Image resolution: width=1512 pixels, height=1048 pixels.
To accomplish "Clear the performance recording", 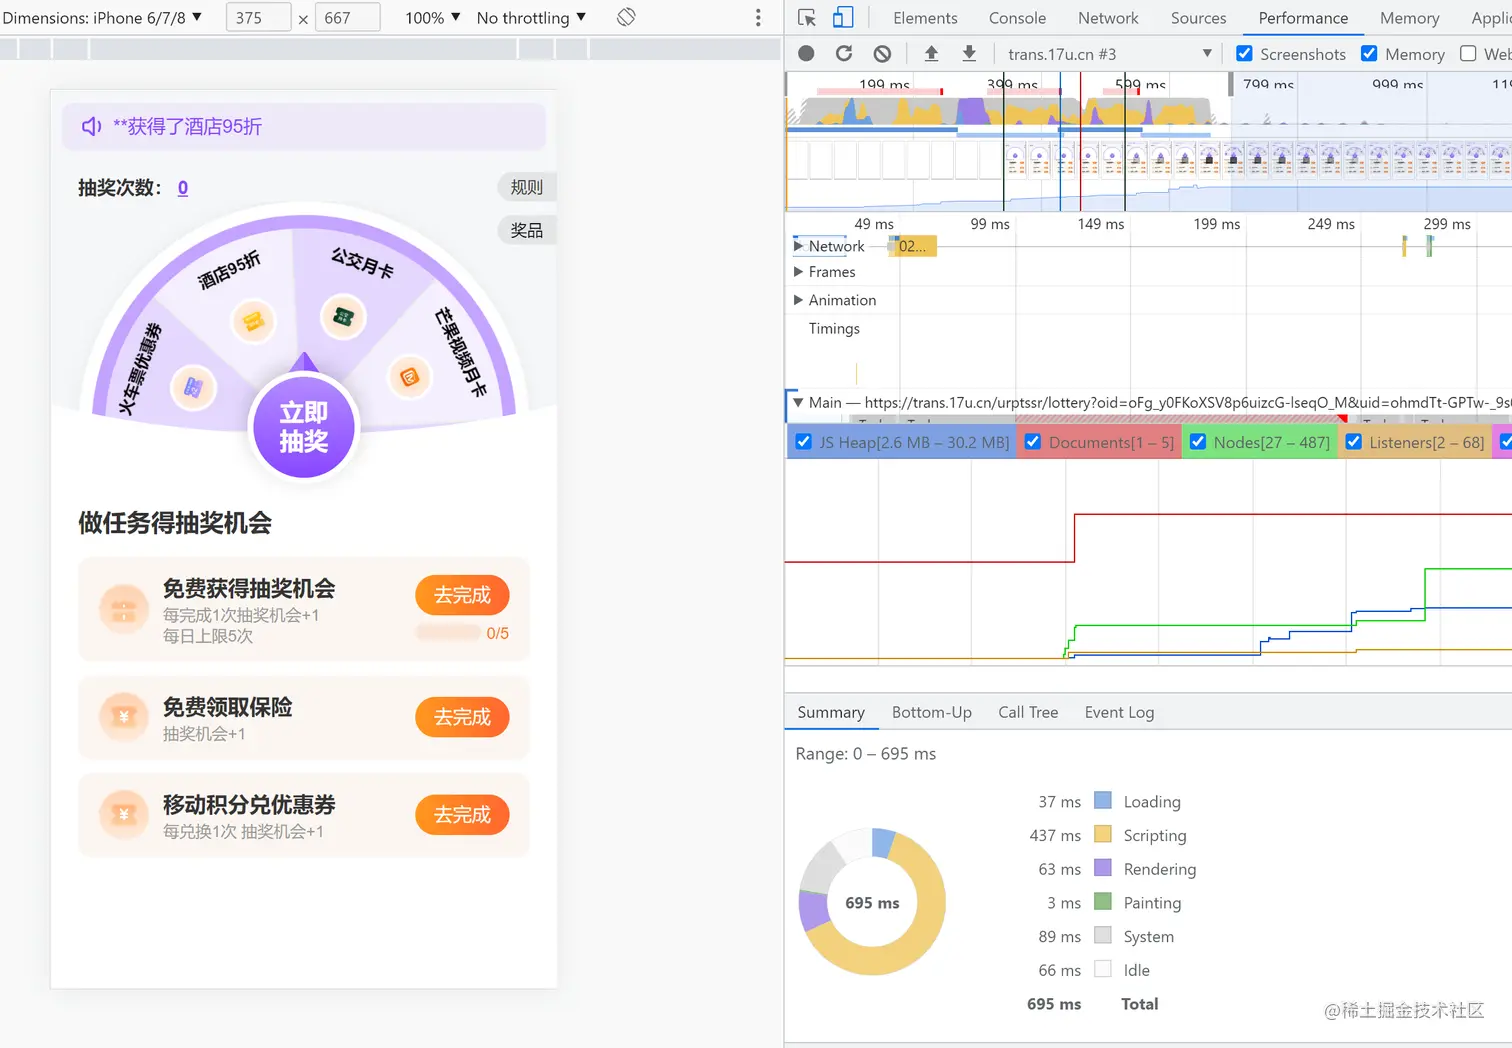I will coord(882,54).
